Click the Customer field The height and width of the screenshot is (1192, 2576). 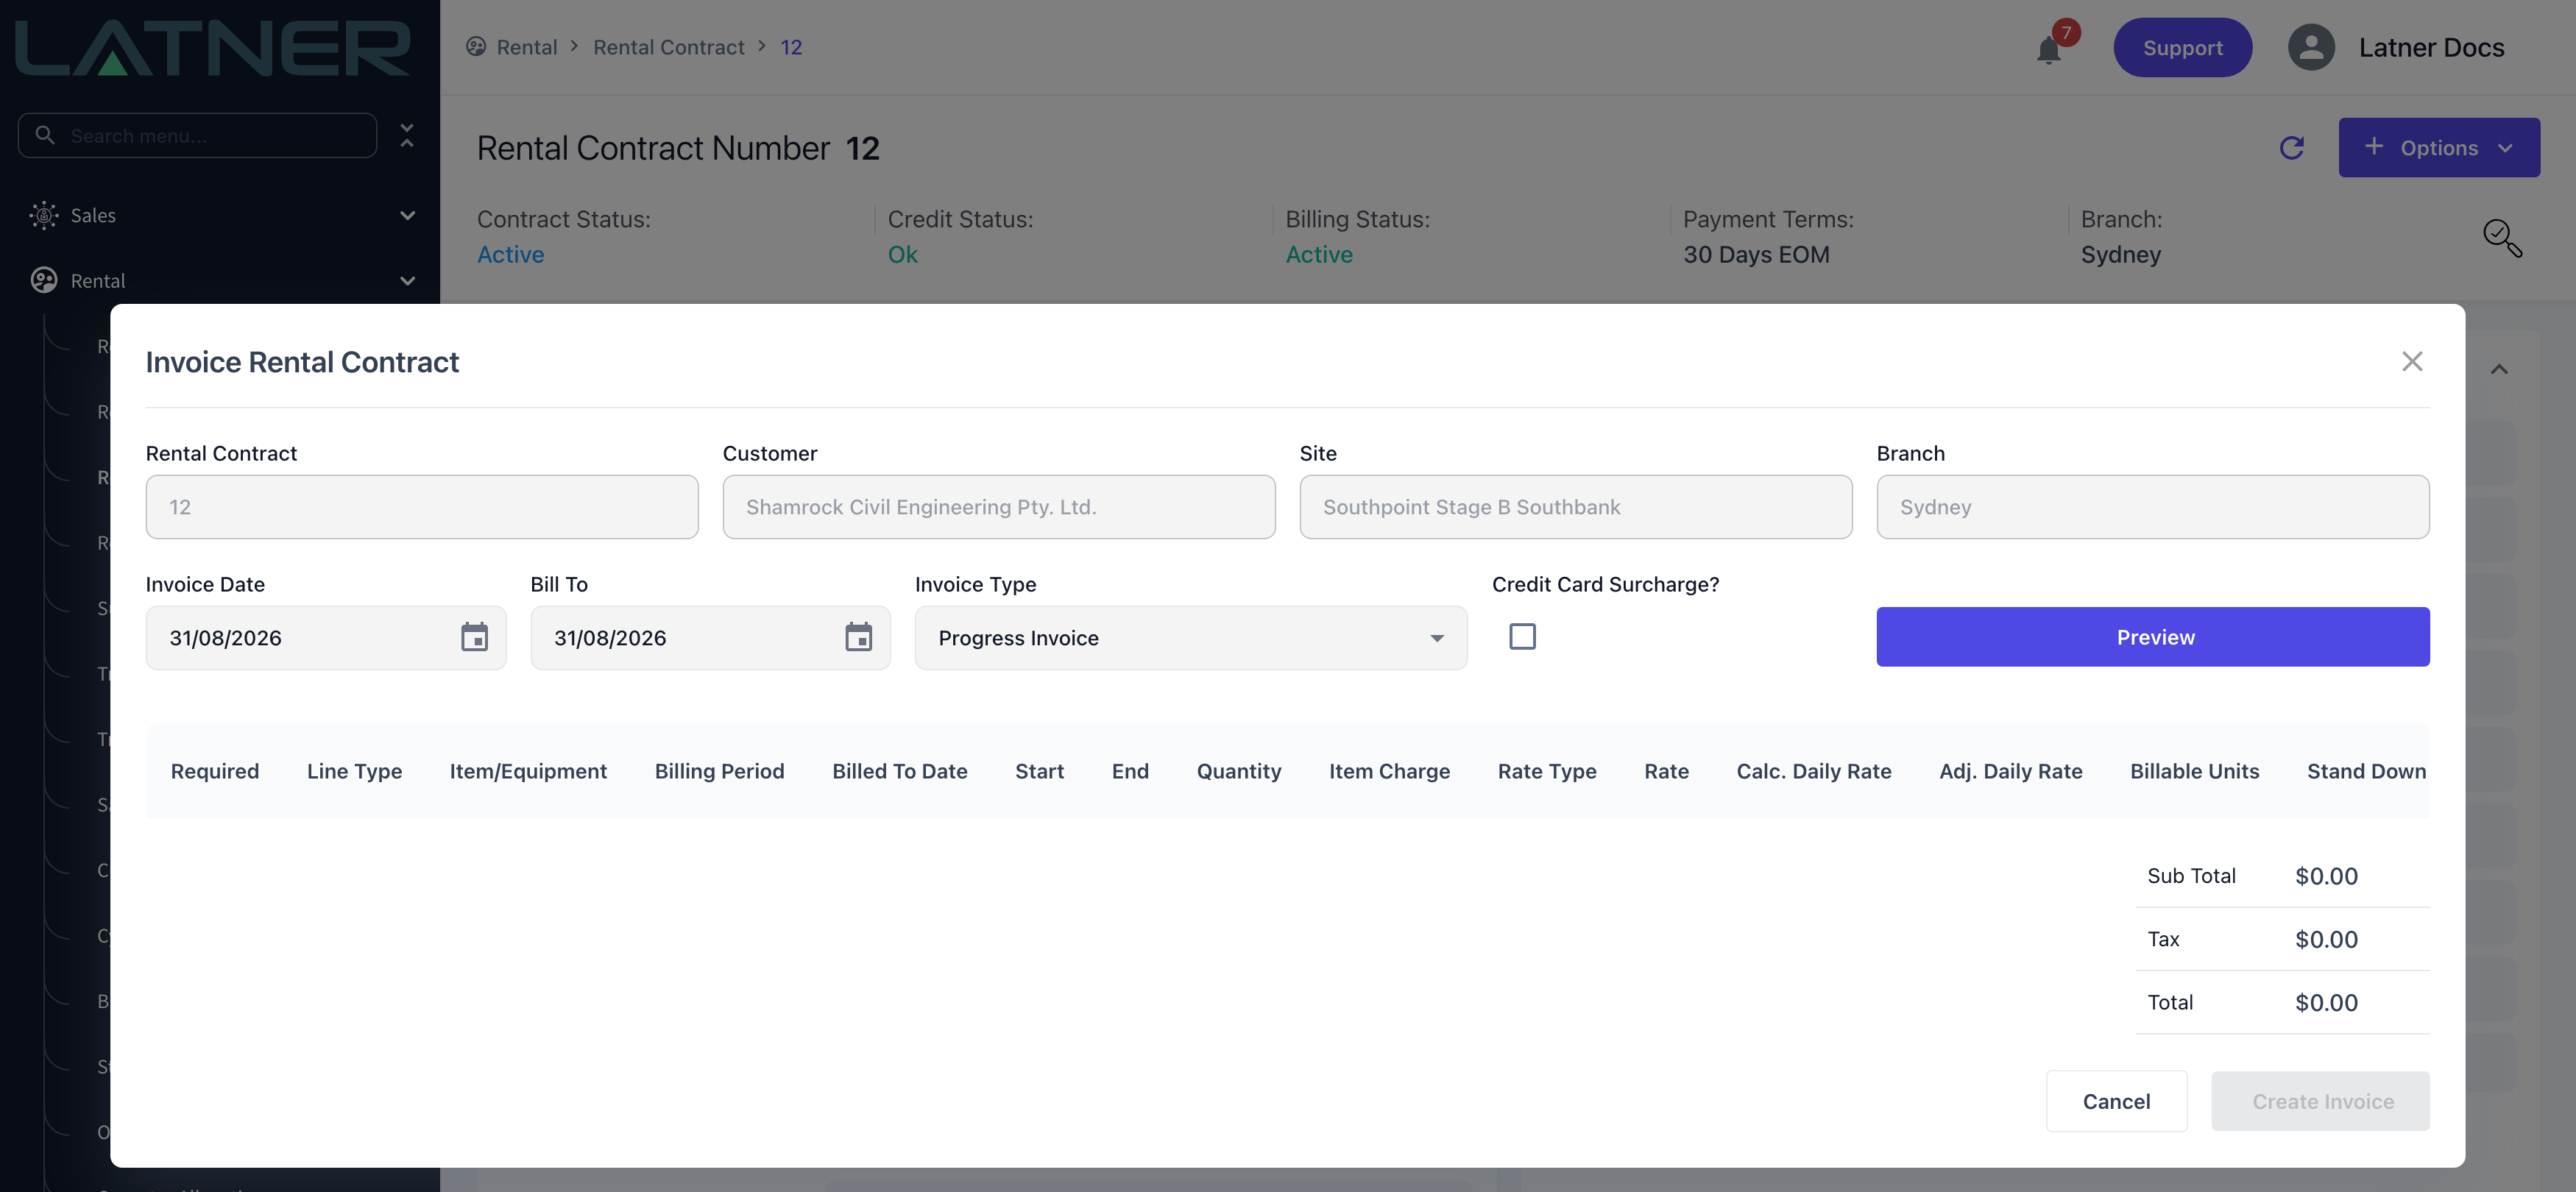999,507
